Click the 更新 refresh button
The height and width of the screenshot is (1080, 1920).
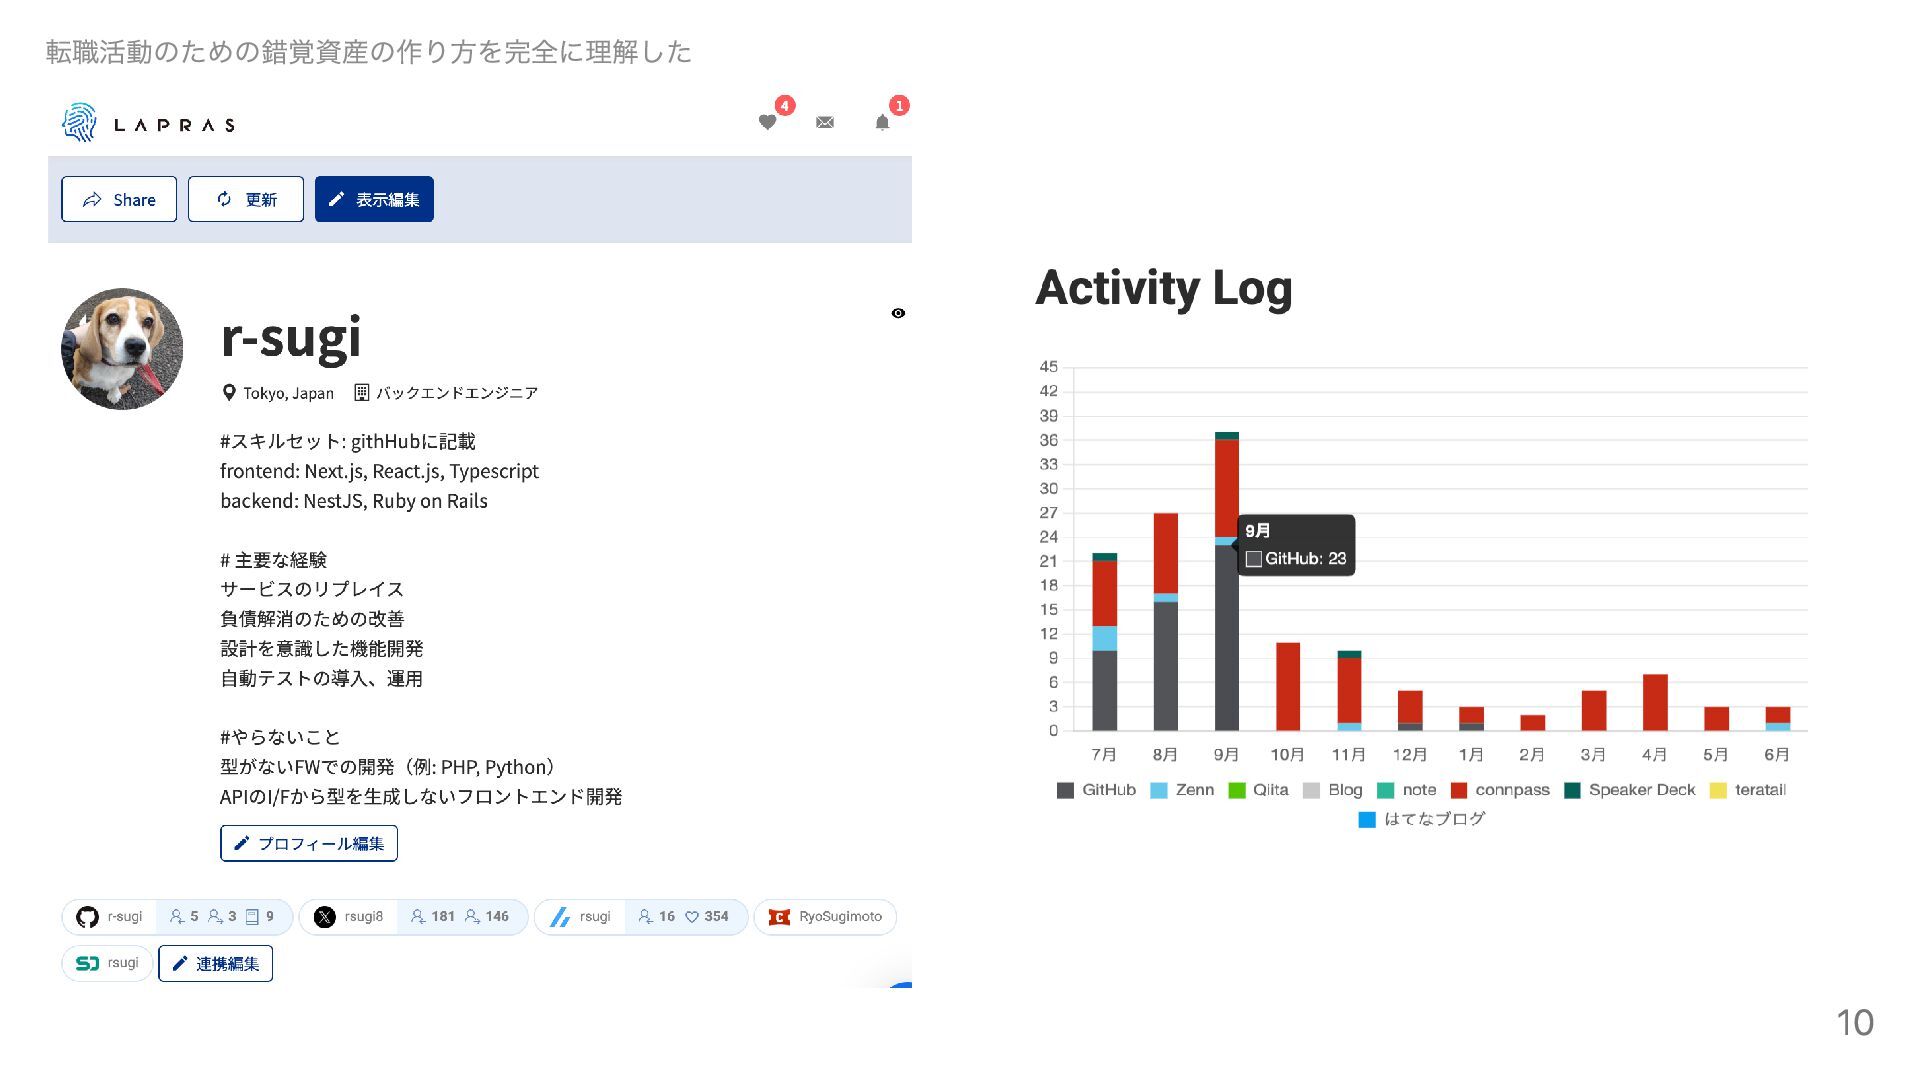pos(246,199)
